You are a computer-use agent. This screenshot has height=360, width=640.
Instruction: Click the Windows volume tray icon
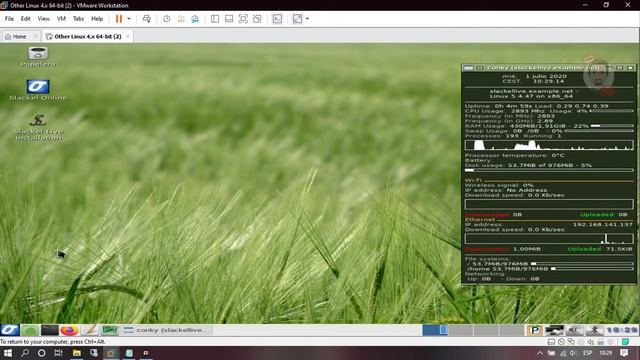573,353
